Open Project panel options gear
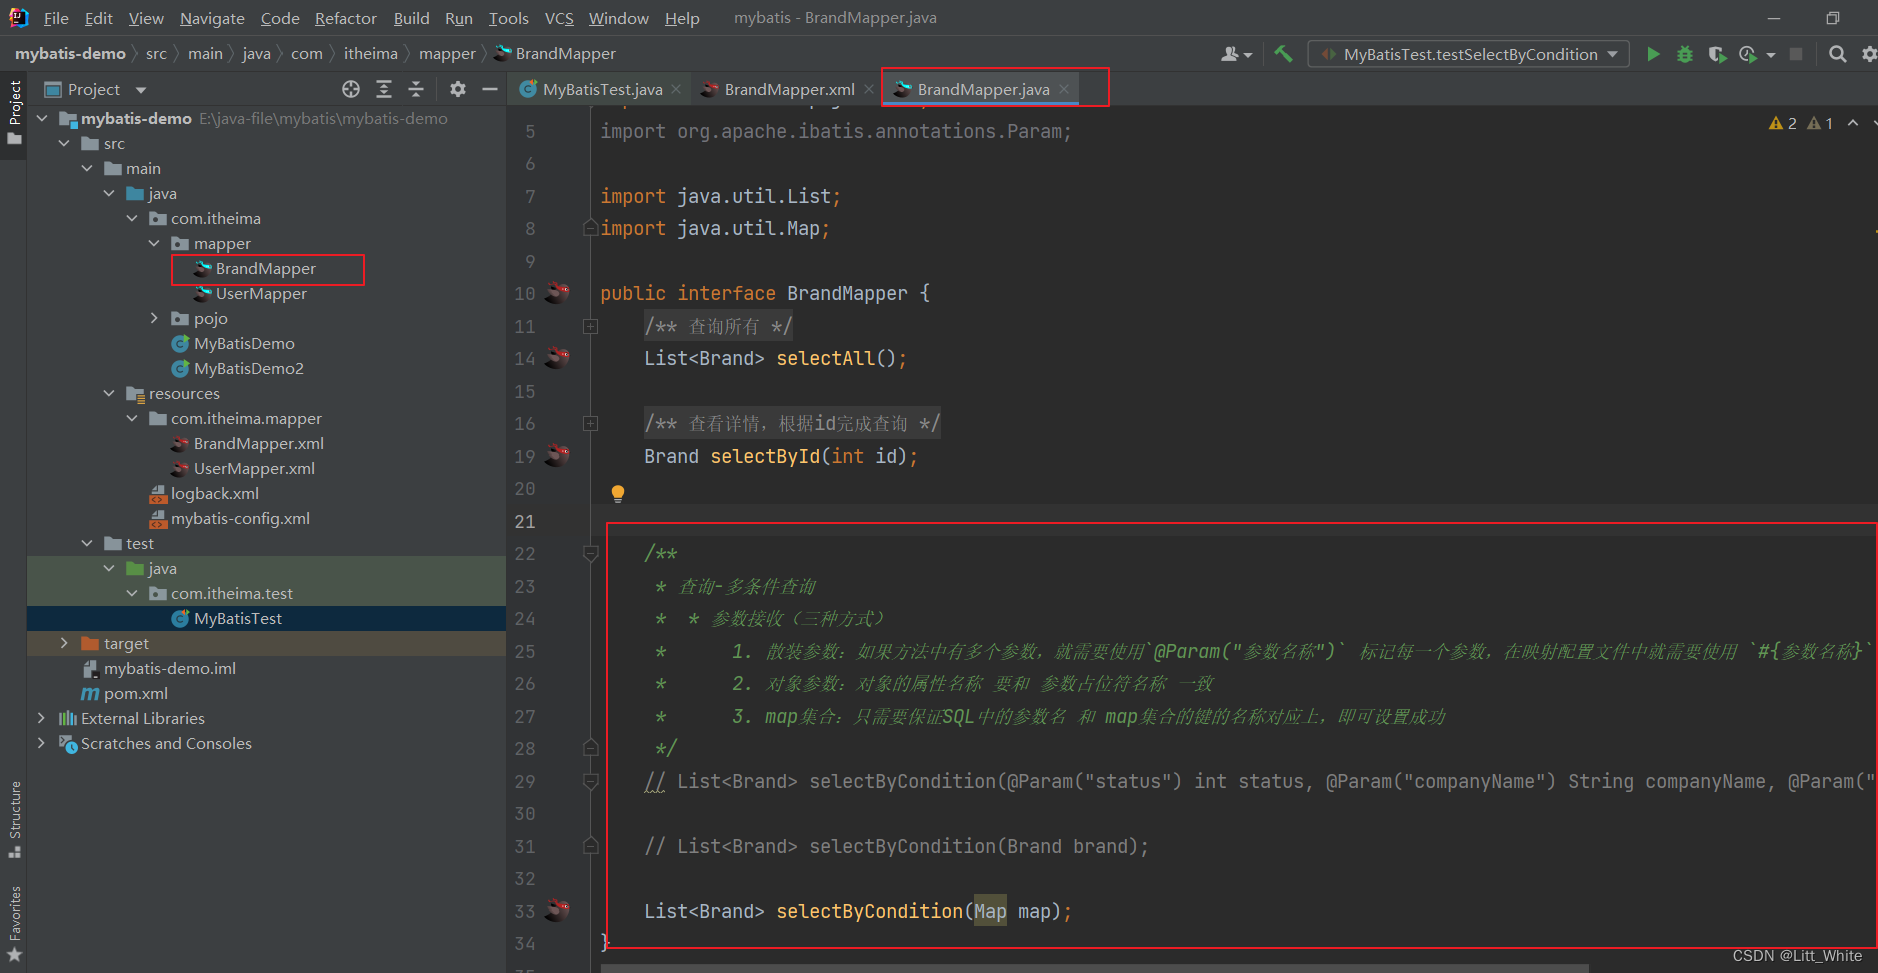Viewport: 1878px width, 973px height. (458, 89)
